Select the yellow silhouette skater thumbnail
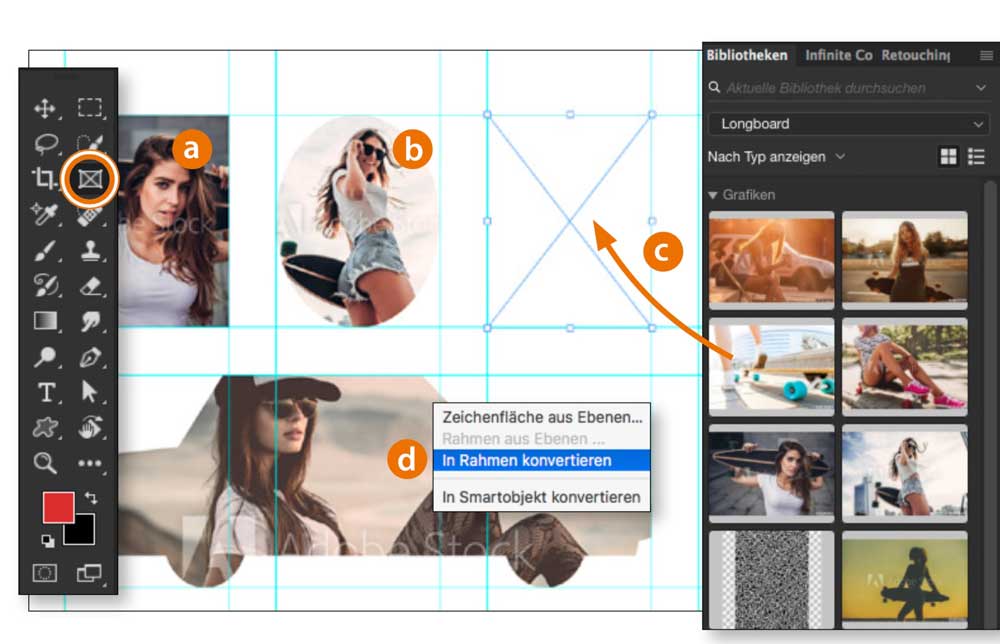This screenshot has height=644, width=1000. click(905, 580)
